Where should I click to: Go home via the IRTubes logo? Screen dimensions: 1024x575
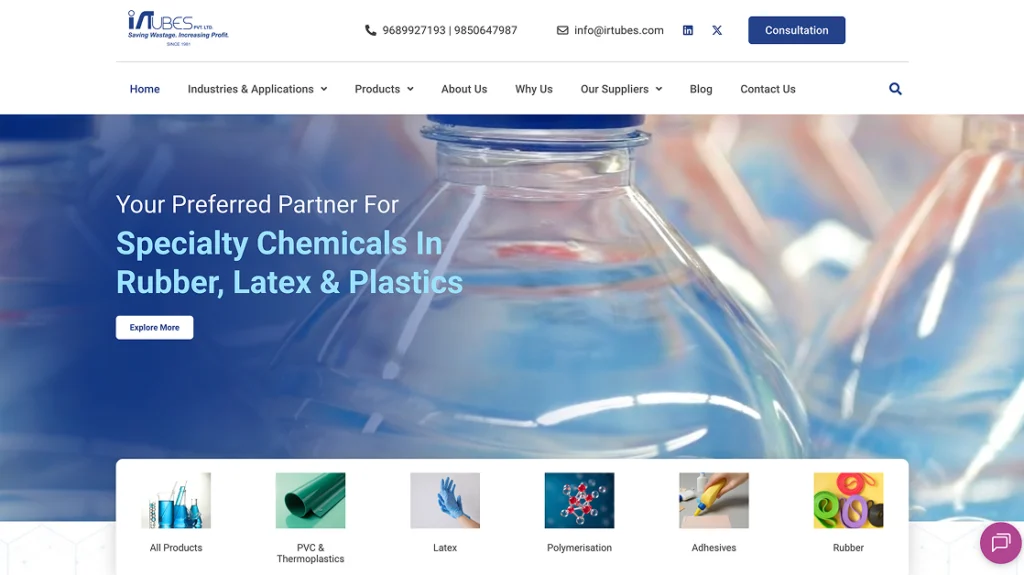[x=178, y=28]
